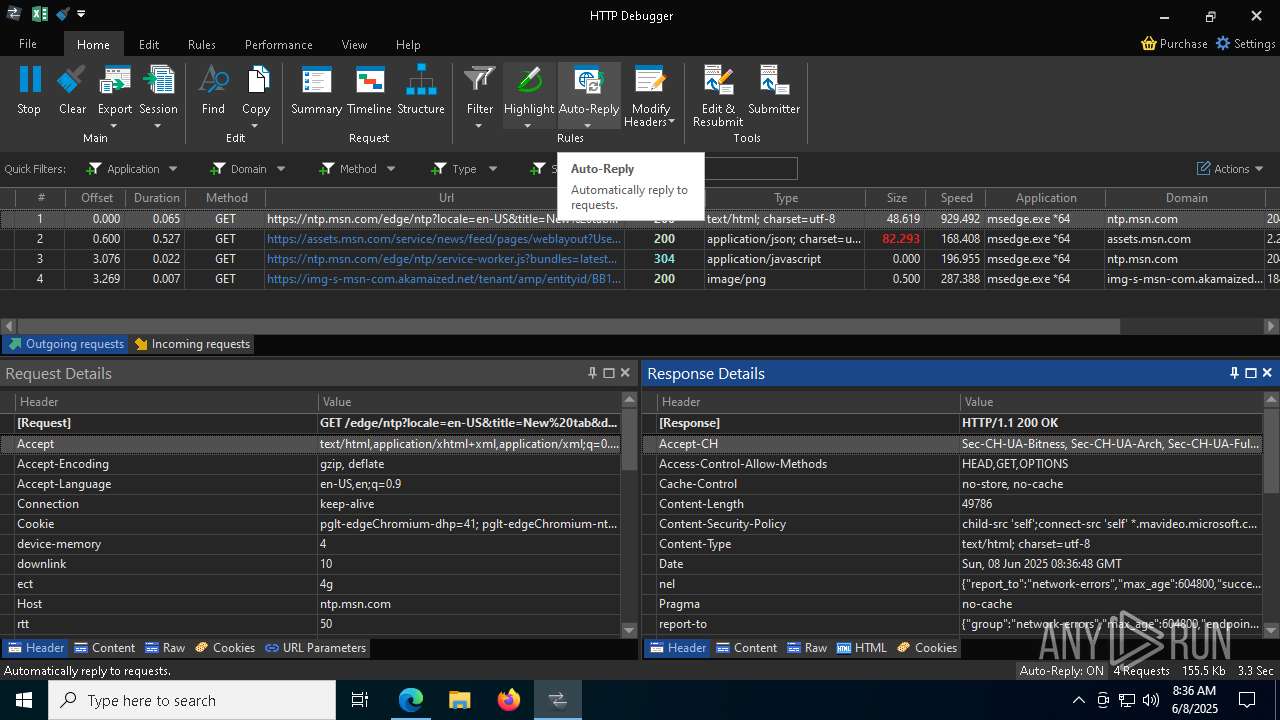Maximize the Response Details panel
This screenshot has width=1280, height=720.
pos(1250,373)
